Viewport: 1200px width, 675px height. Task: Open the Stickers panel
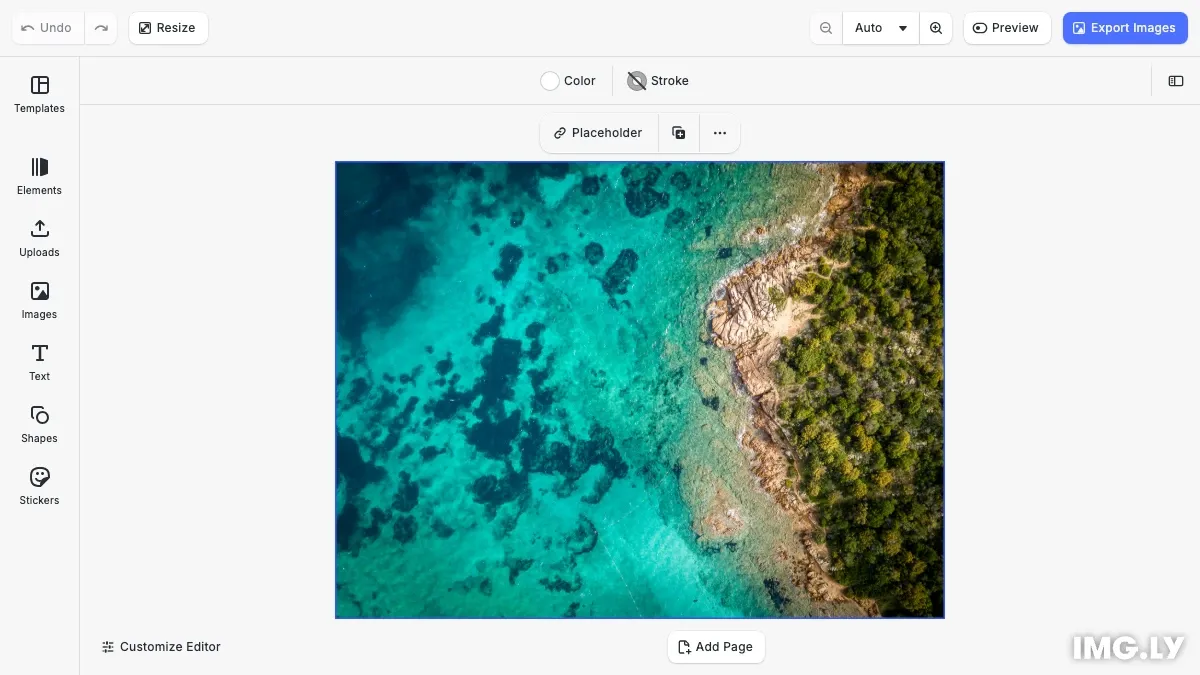point(39,486)
